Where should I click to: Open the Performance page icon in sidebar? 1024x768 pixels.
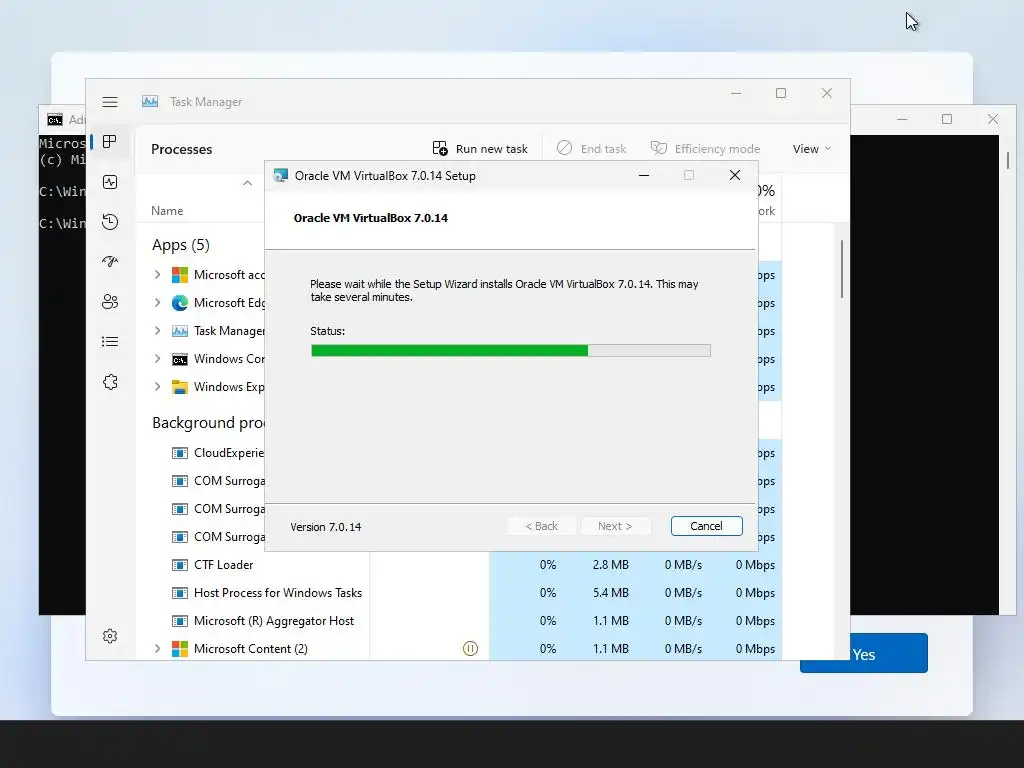(x=110, y=182)
